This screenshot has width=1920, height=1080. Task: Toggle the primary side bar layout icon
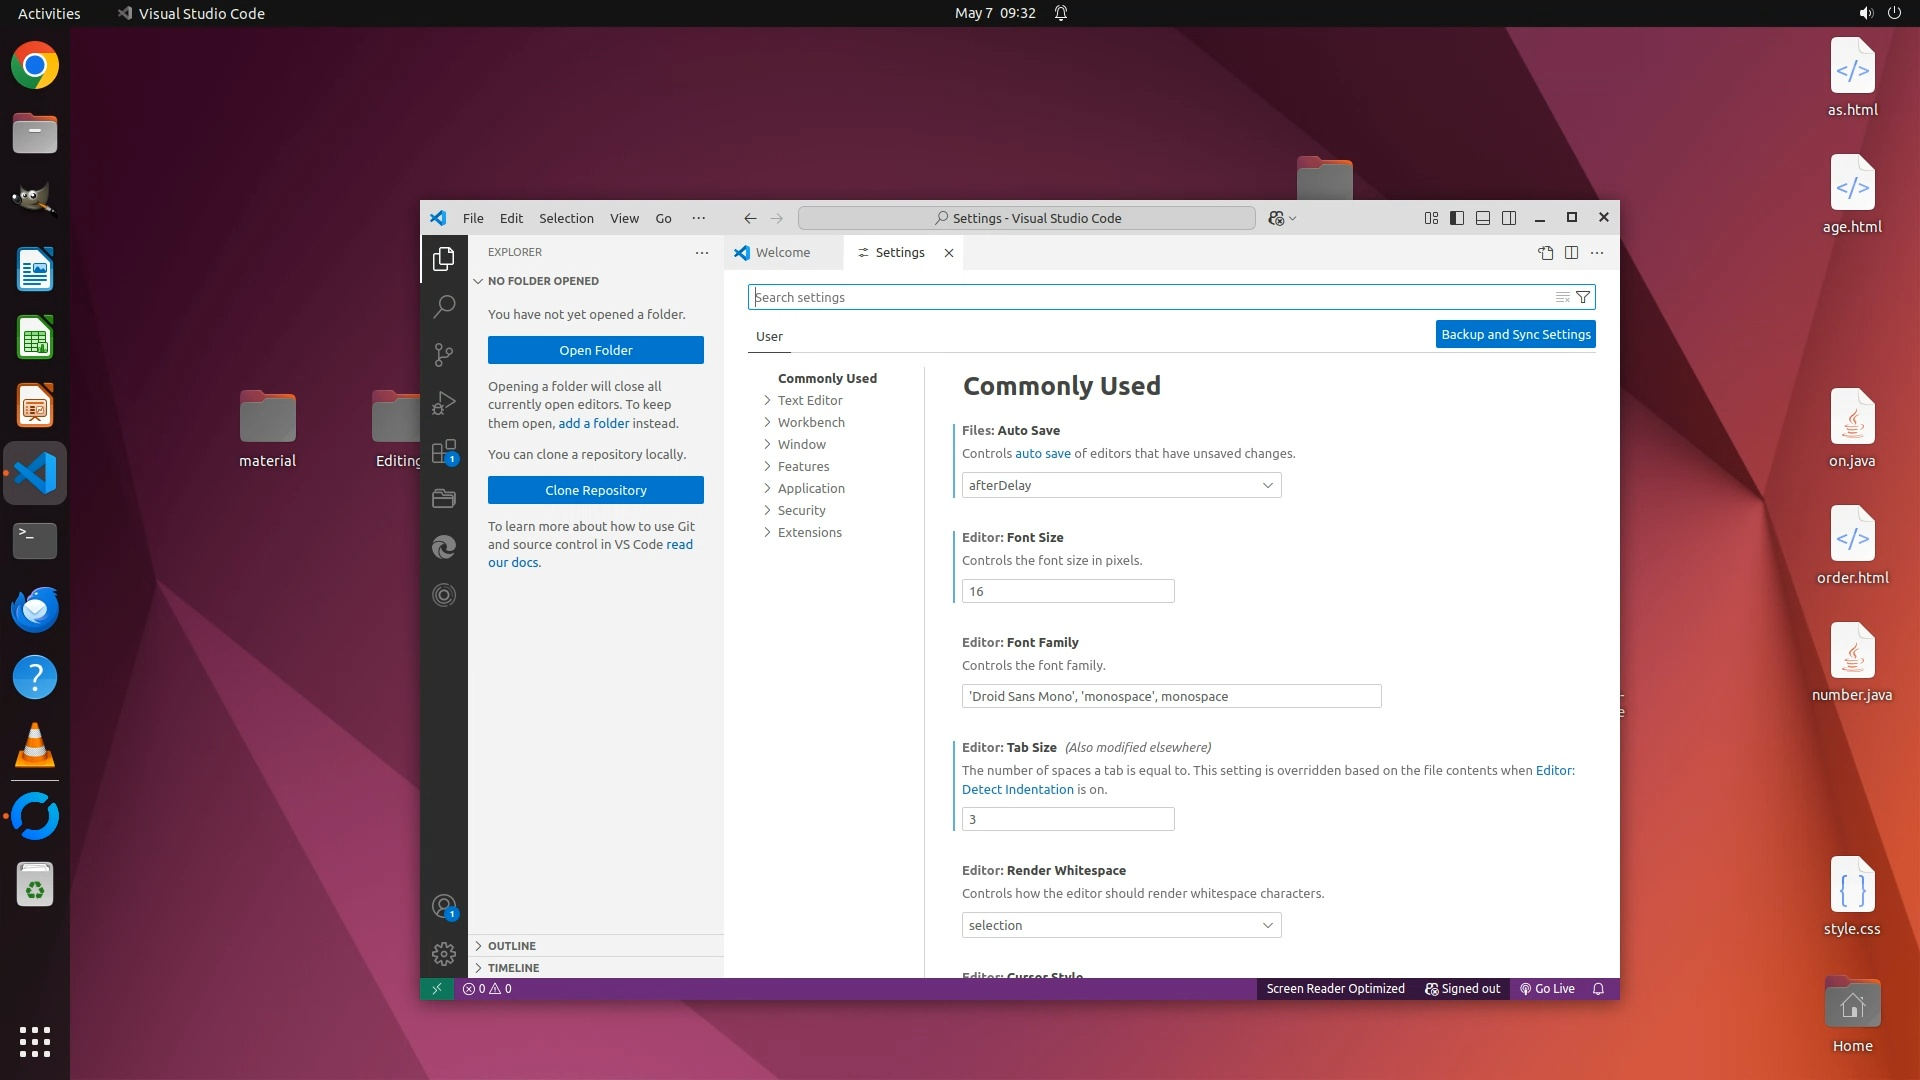pos(1457,218)
